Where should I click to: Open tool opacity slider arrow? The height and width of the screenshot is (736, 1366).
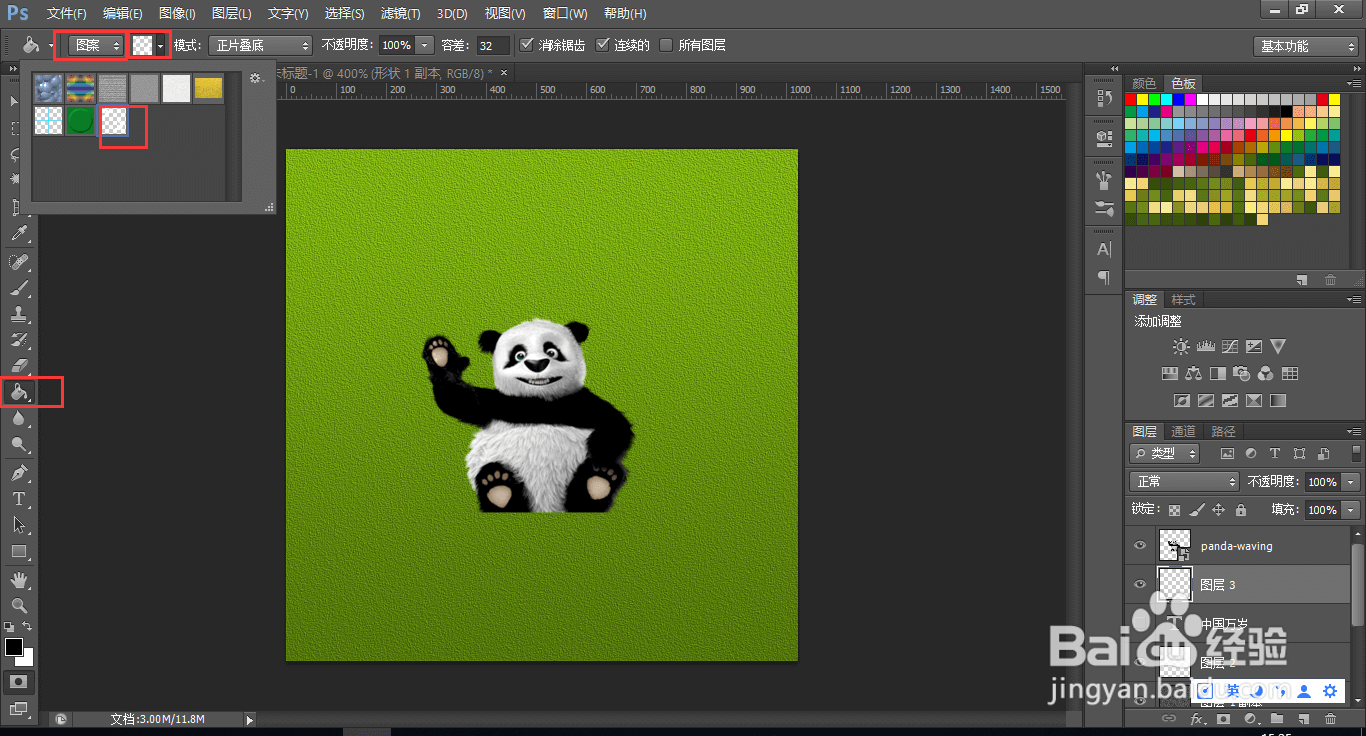(x=425, y=46)
